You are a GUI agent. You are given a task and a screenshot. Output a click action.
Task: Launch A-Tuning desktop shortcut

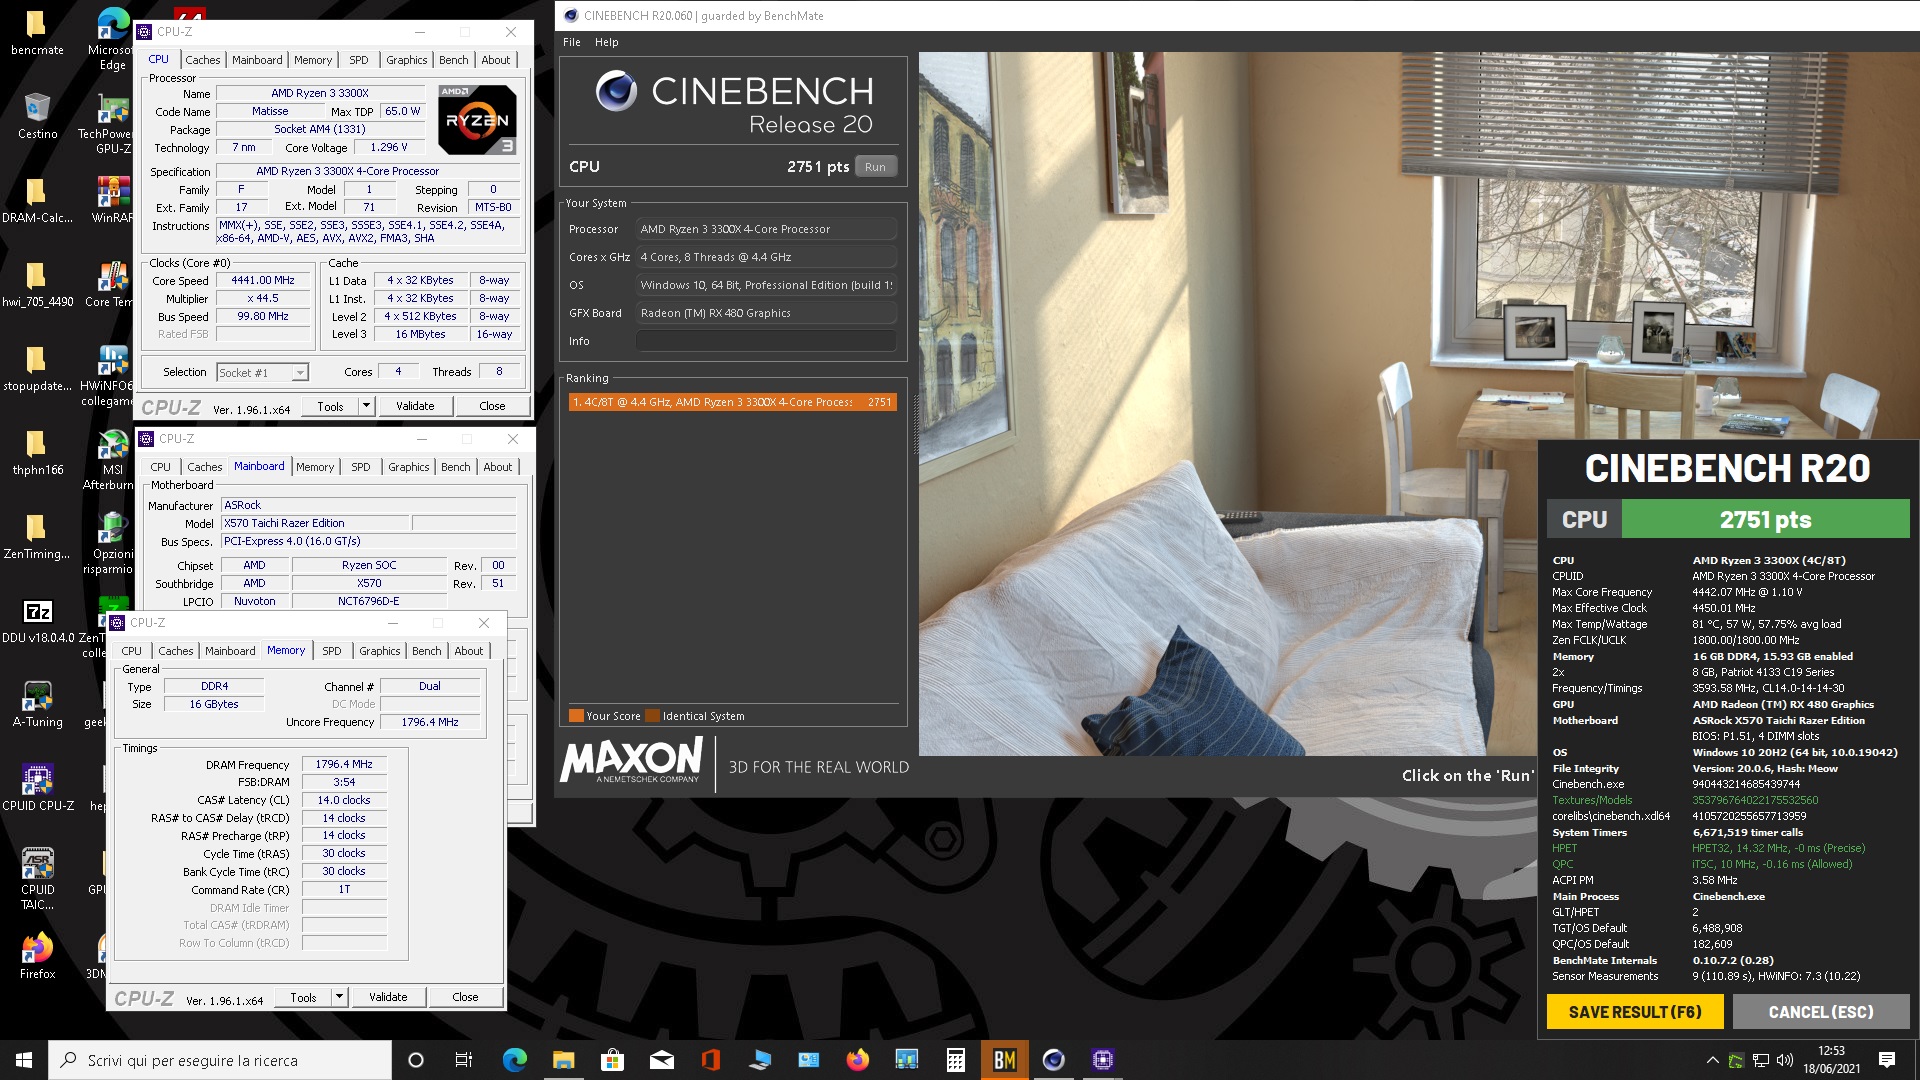[x=36, y=704]
